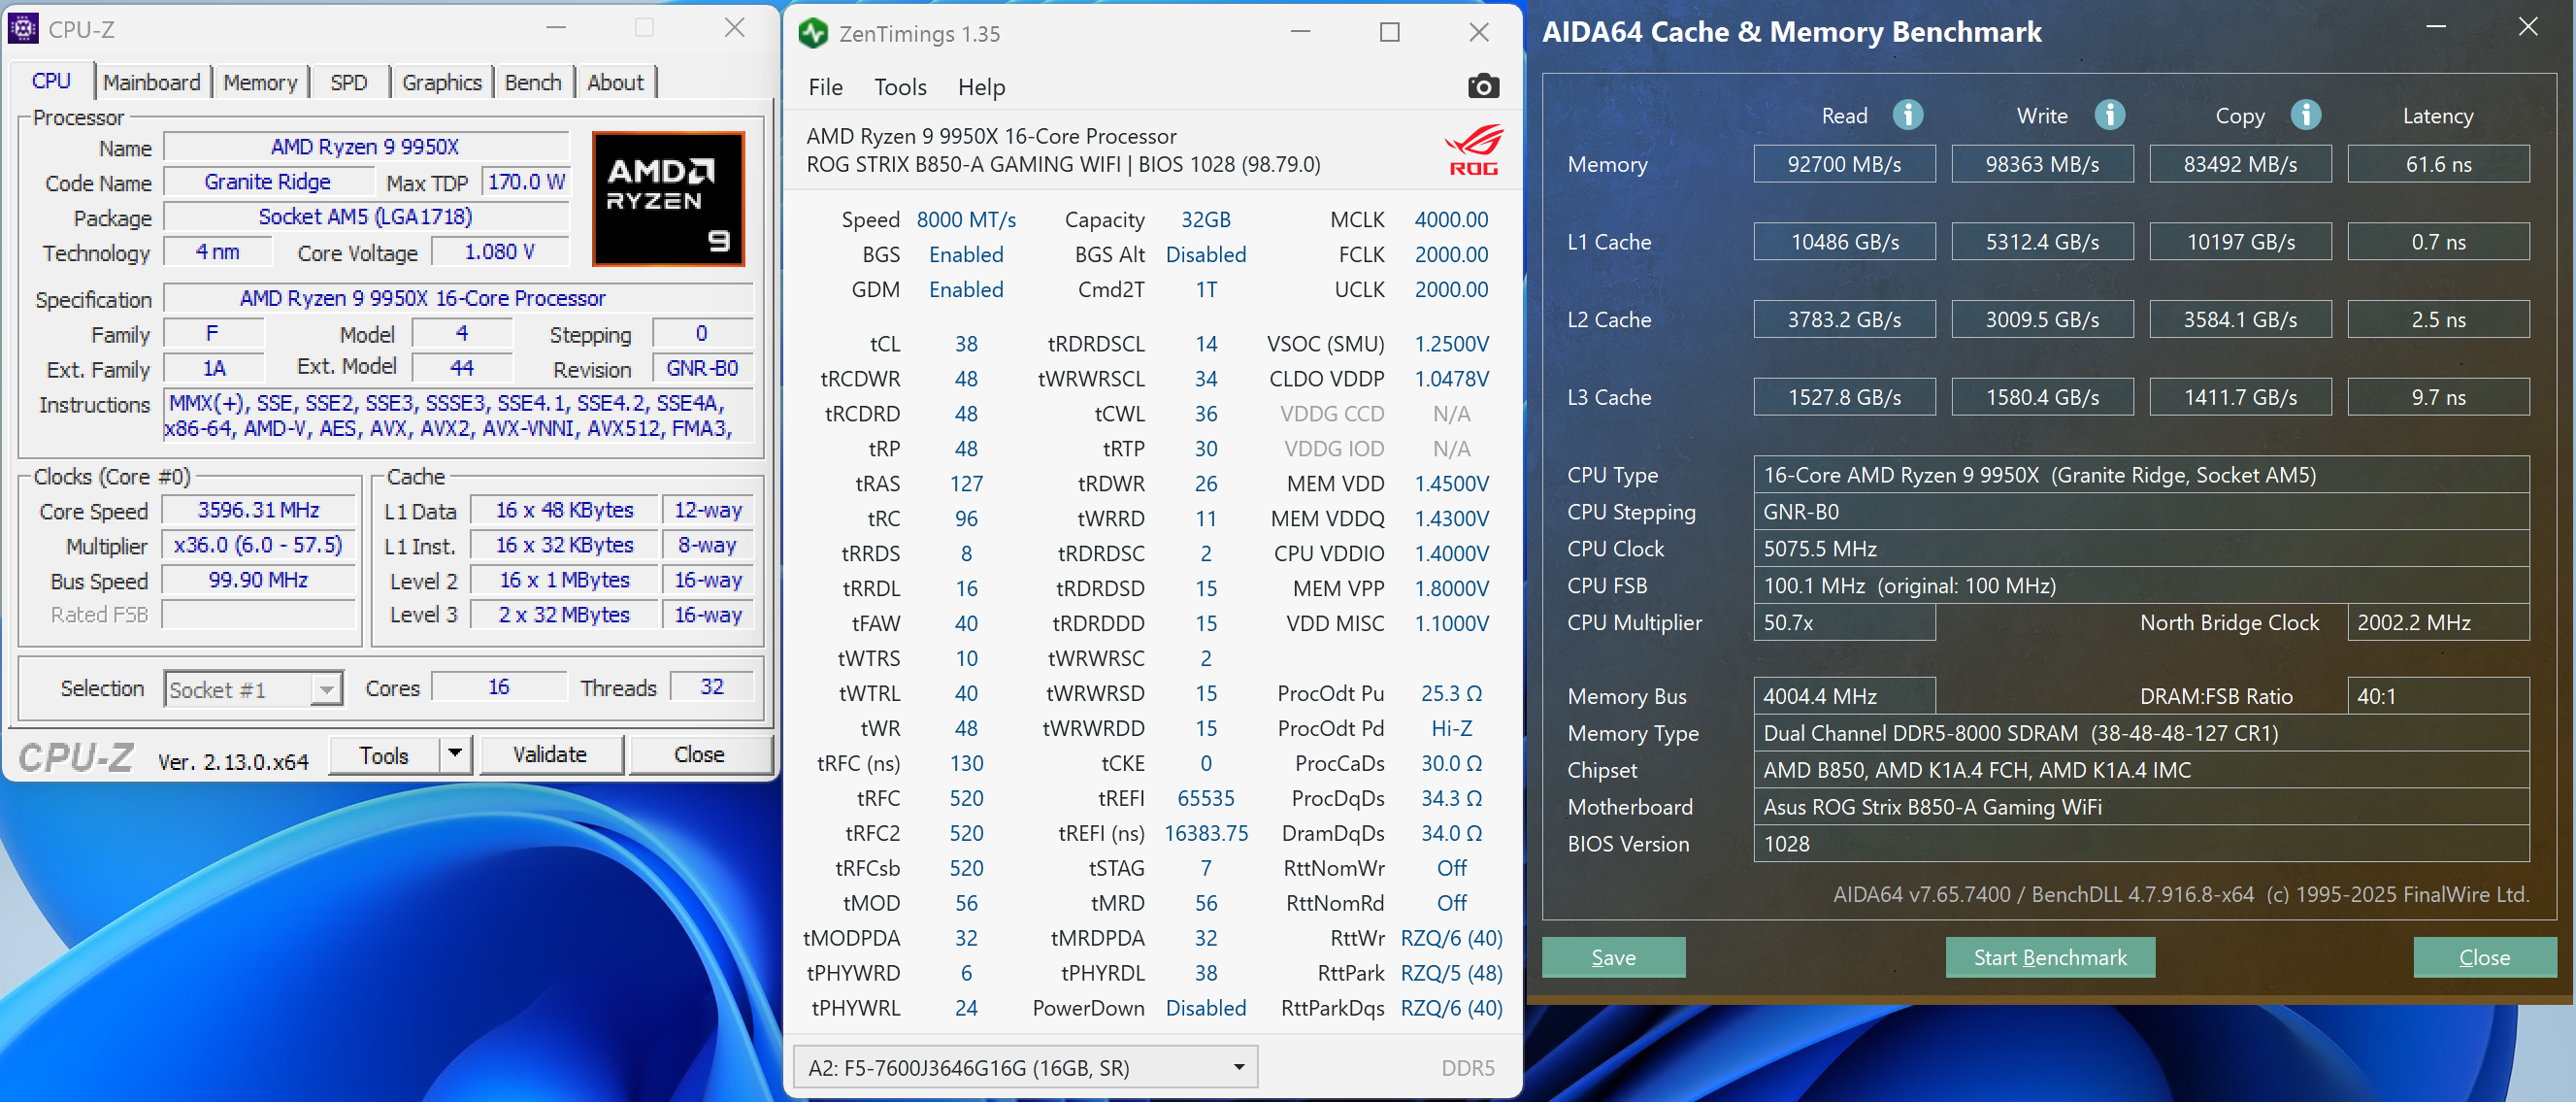Viewport: 2576px width, 1102px height.
Task: Click the Bus Speed value 99.90 MHz
Action: pyautogui.click(x=258, y=580)
